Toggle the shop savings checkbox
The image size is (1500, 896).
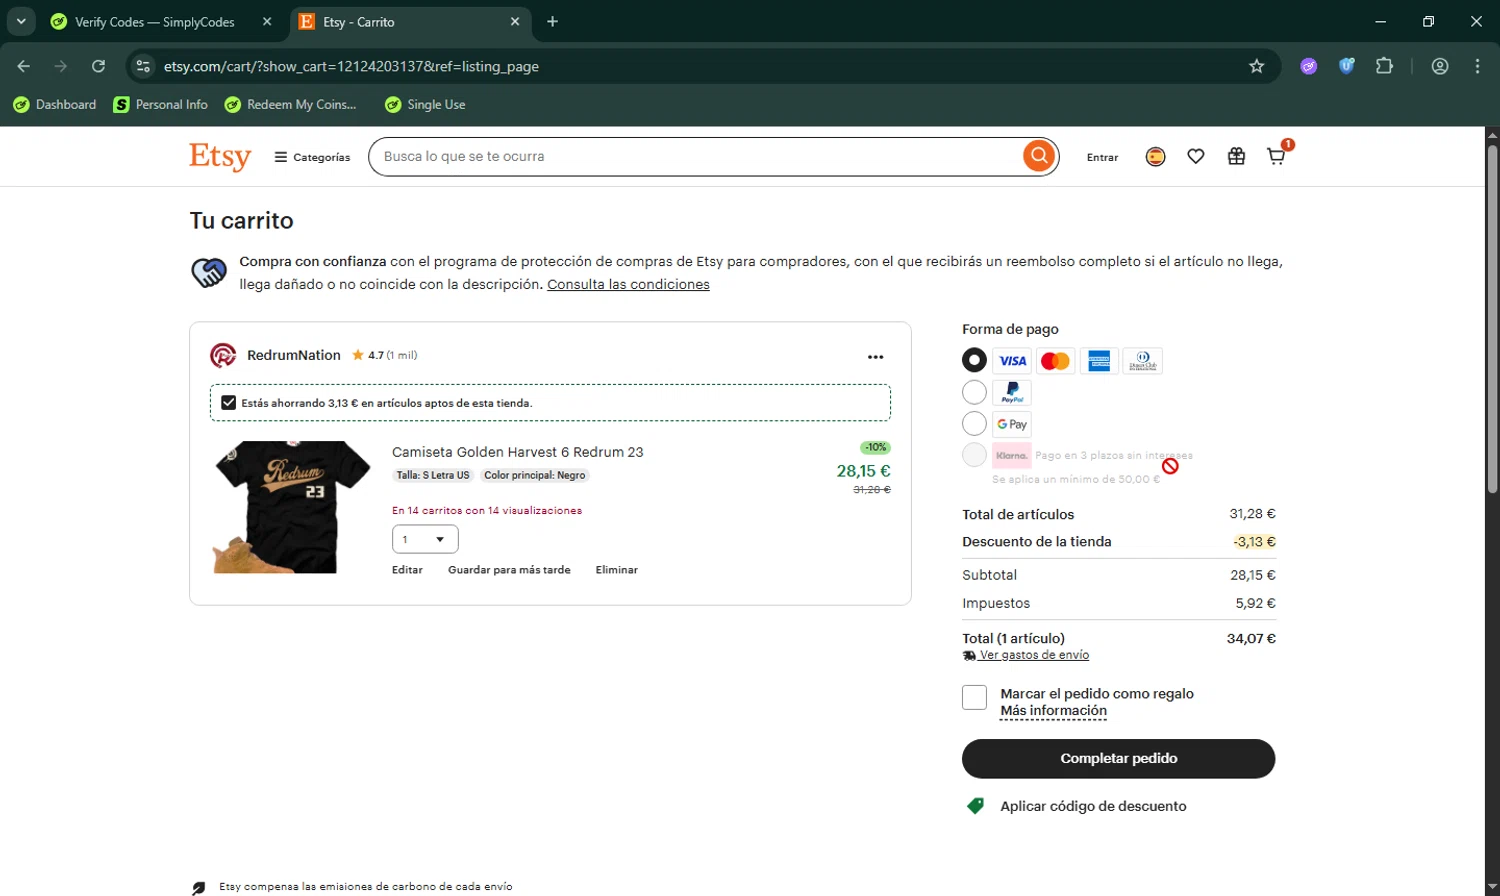[228, 403]
